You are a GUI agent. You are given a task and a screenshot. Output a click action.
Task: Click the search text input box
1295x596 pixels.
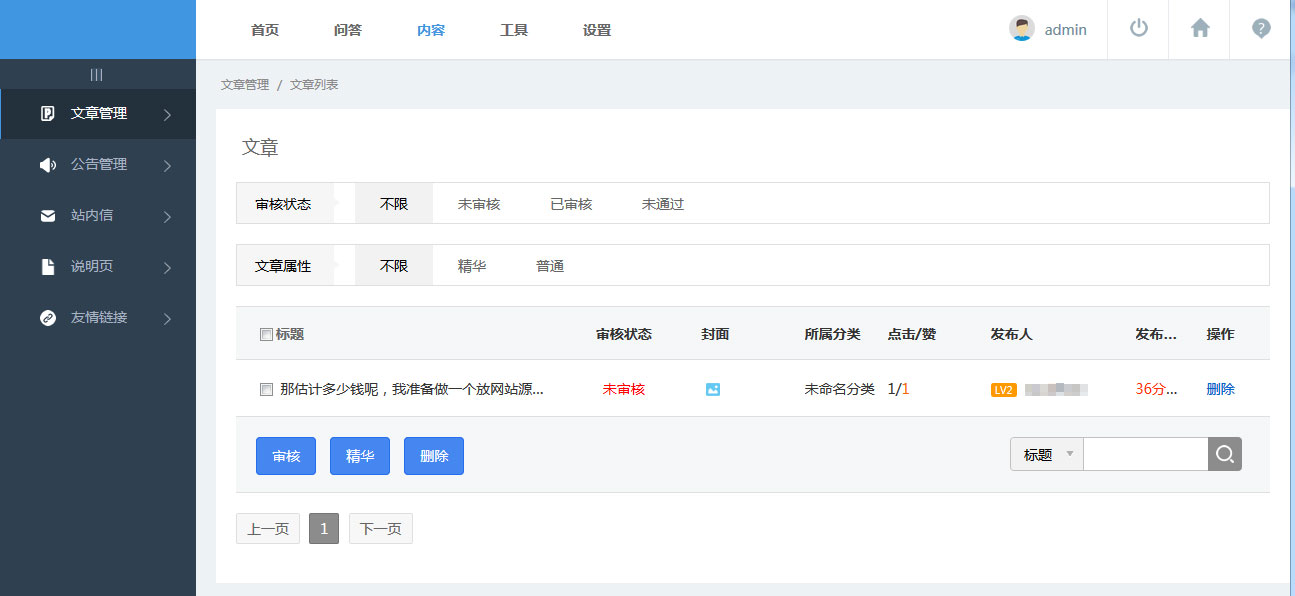pos(1145,454)
